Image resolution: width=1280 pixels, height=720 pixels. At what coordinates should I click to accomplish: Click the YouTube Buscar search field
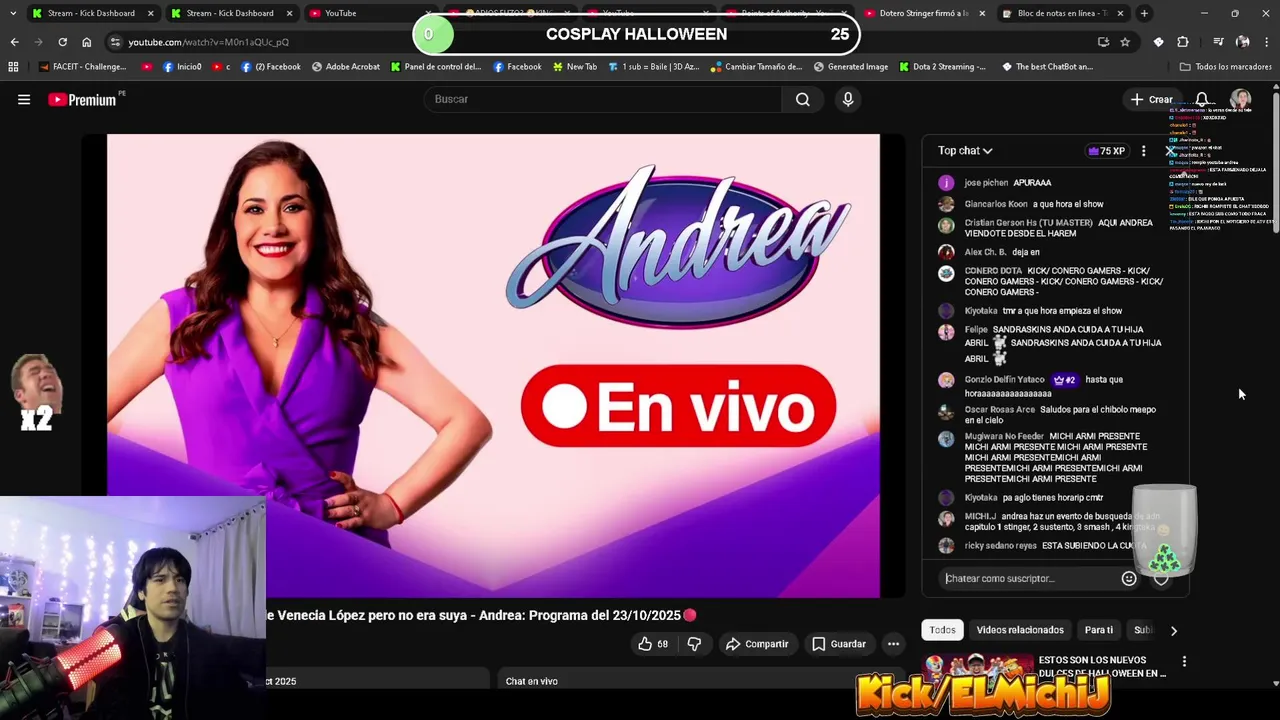603,99
